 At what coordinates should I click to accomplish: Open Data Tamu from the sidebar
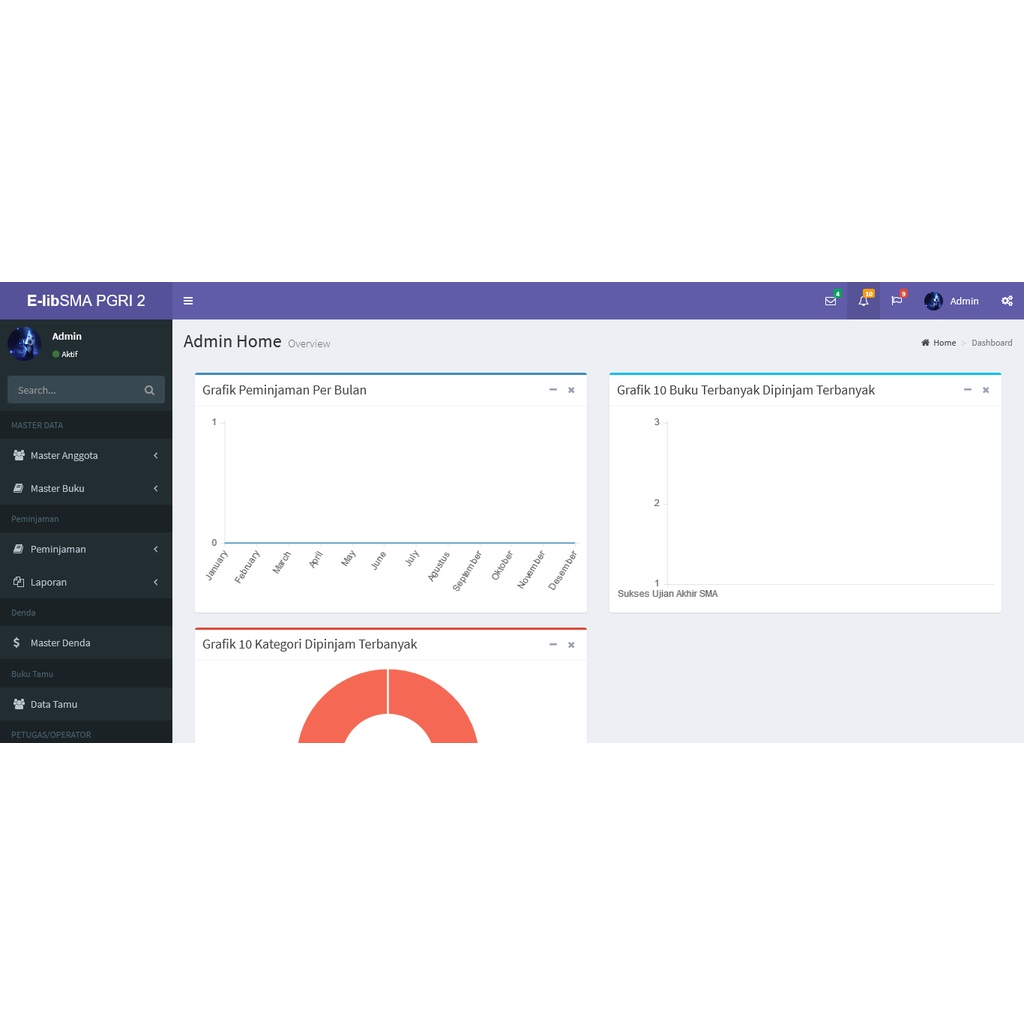86,705
